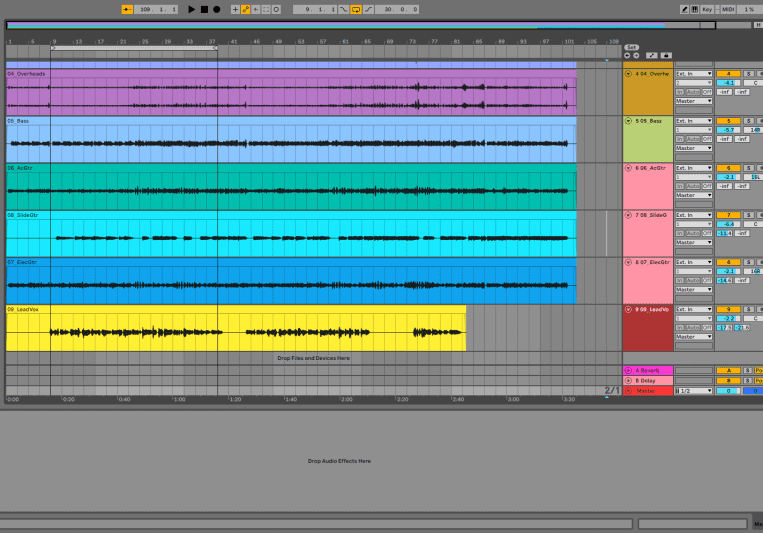Toggle MIDI Map Mode button

pyautogui.click(x=728, y=9)
